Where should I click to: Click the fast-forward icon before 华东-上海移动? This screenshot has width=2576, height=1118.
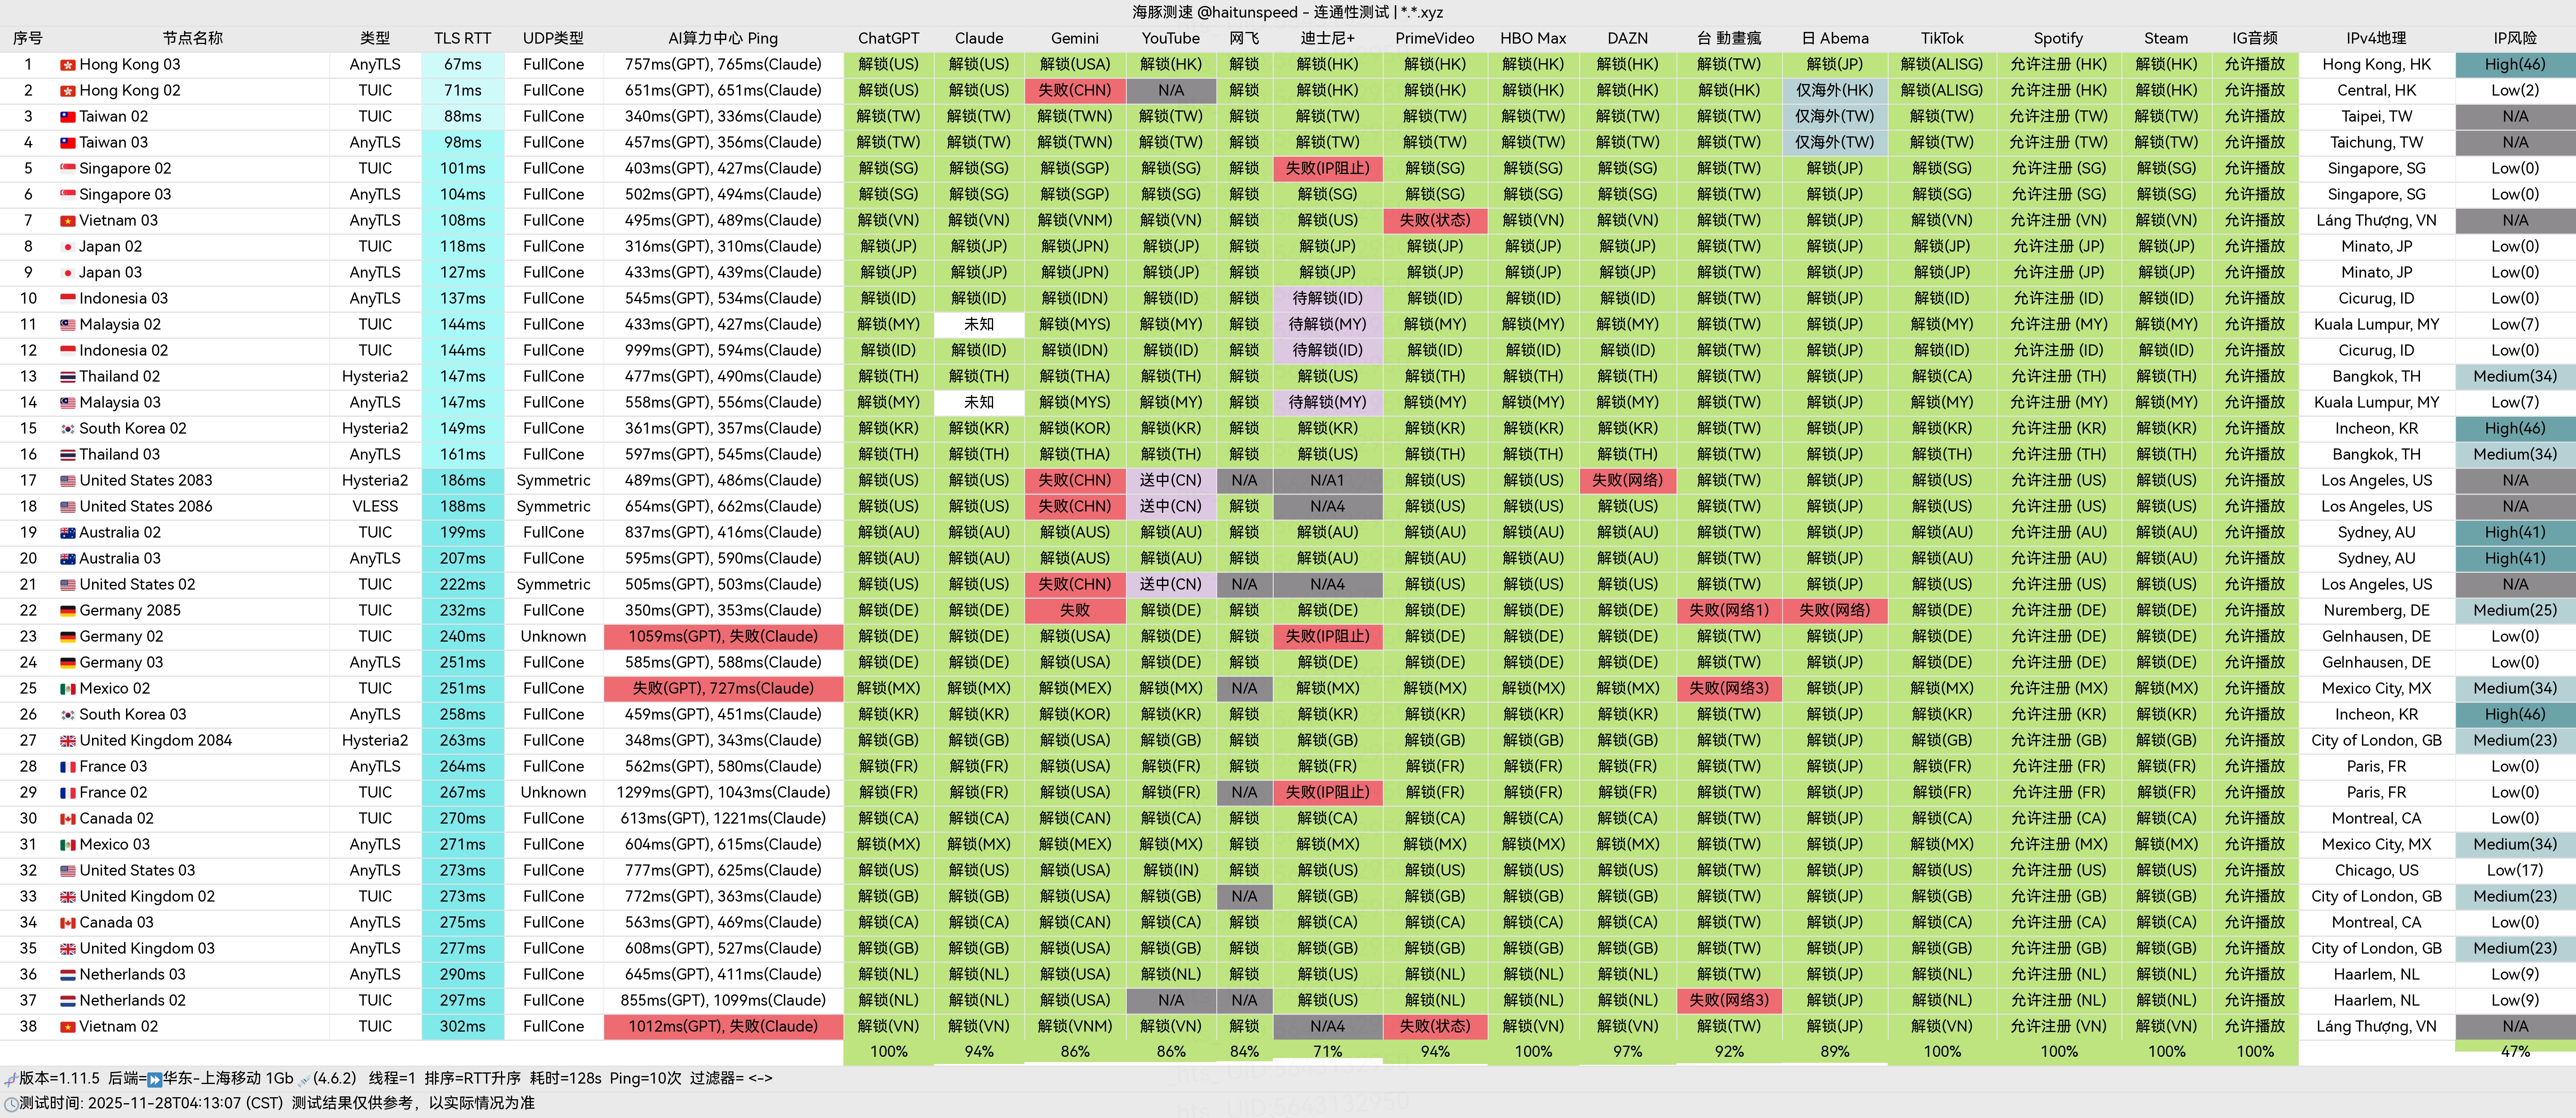click(x=154, y=1079)
